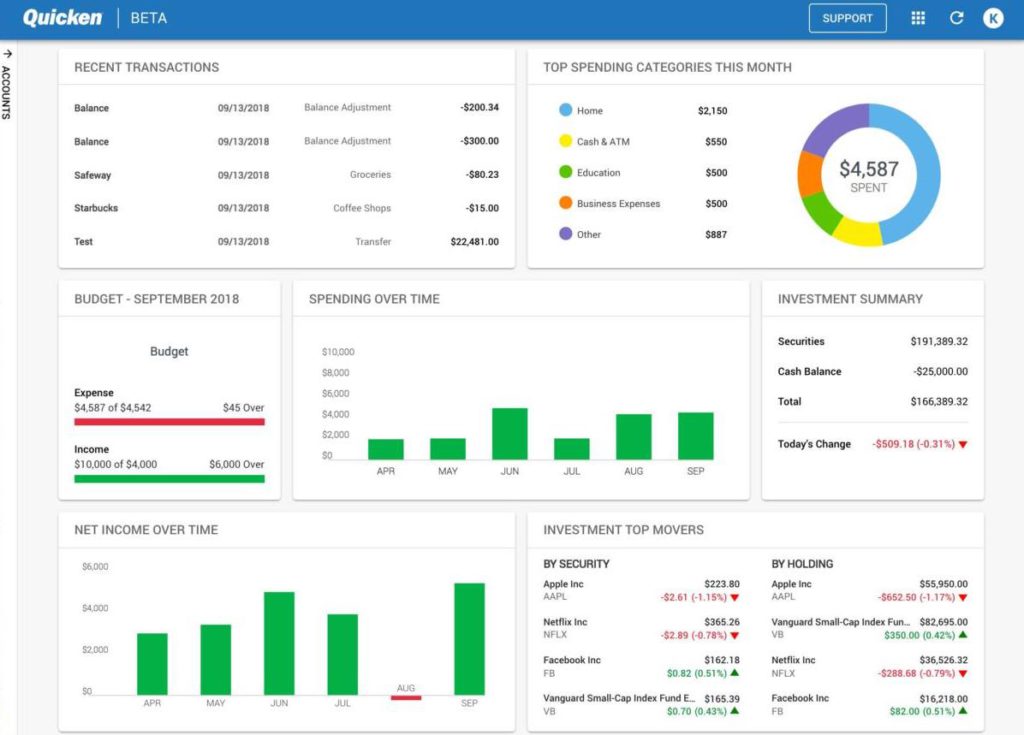This screenshot has width=1024, height=735.
Task: Open the apps grid icon
Action: click(x=918, y=18)
